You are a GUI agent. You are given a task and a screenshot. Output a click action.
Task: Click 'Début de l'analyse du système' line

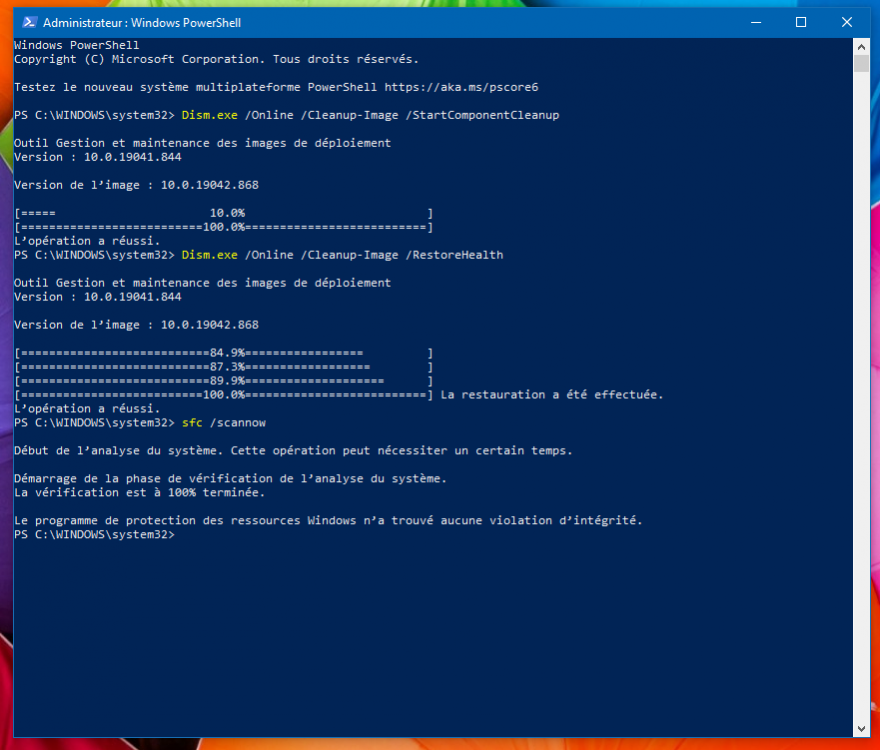(x=293, y=451)
